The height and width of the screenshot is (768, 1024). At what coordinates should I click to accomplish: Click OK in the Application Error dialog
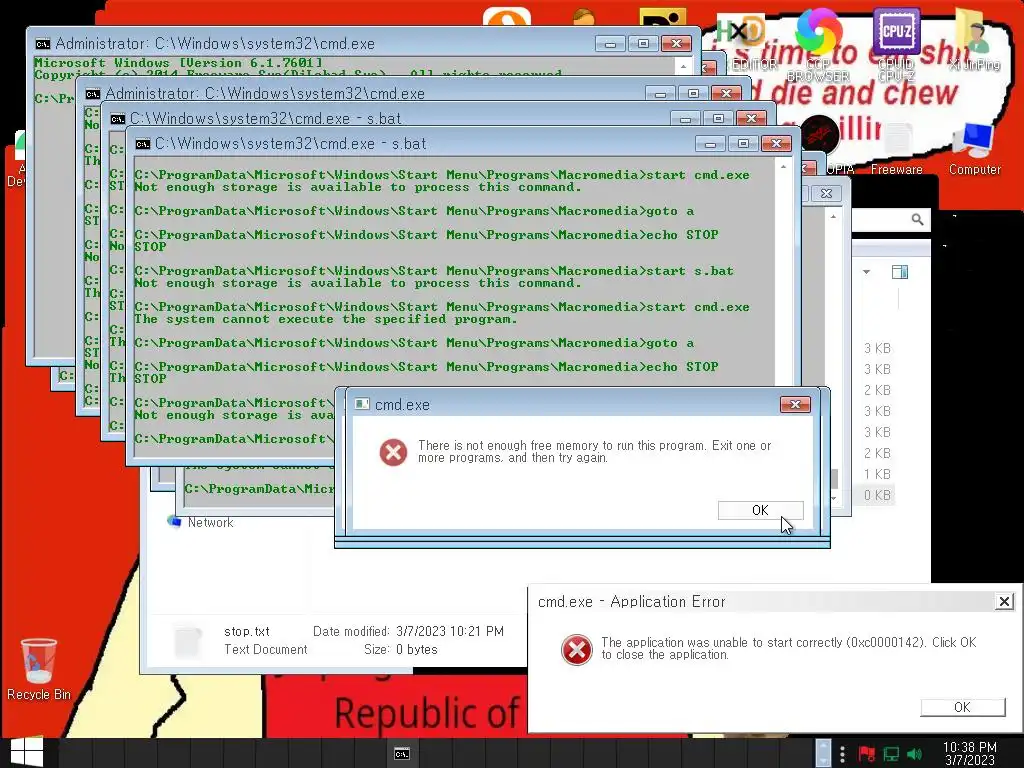pos(963,707)
